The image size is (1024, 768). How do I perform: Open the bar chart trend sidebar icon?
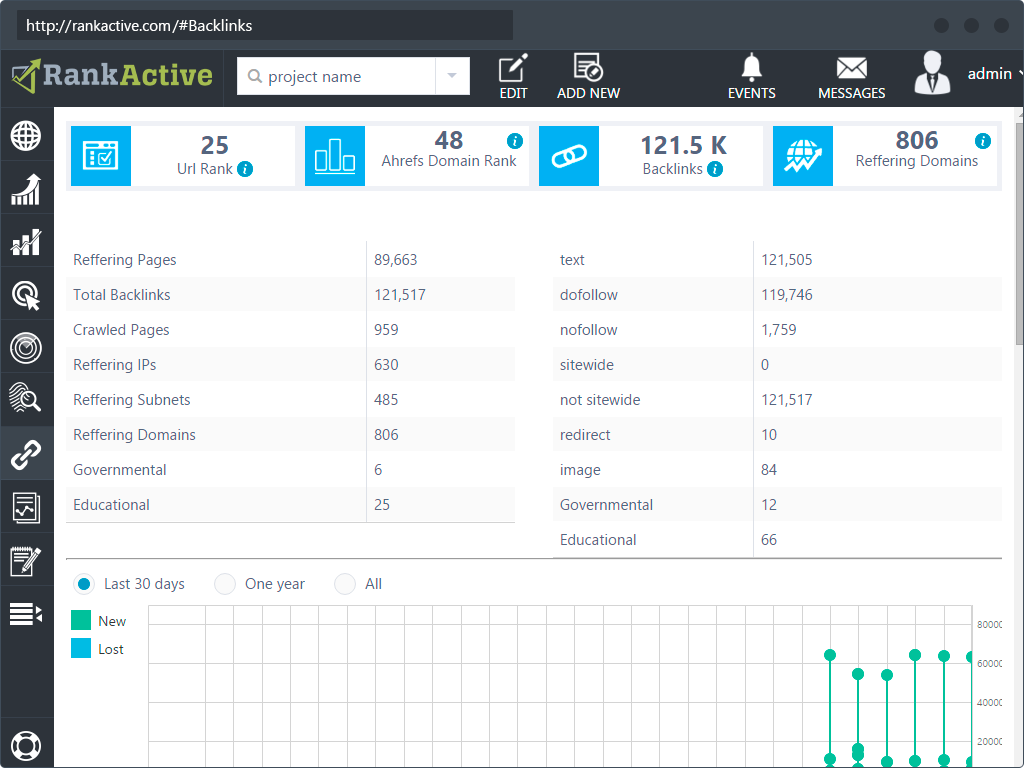26,242
